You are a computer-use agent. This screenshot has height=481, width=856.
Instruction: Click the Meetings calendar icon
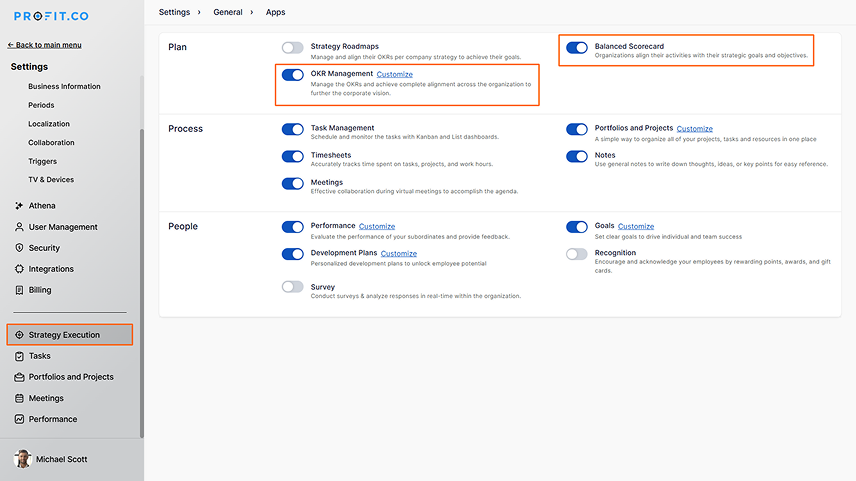click(19, 398)
